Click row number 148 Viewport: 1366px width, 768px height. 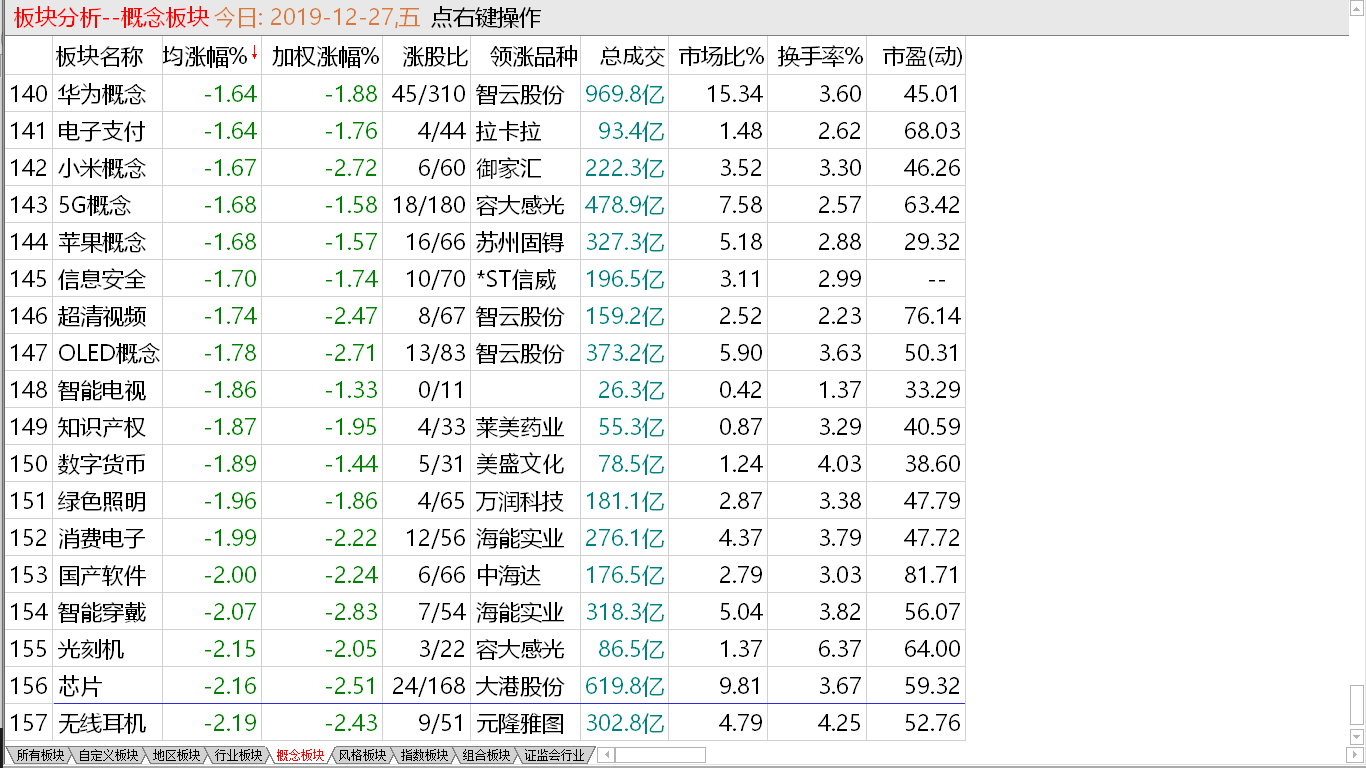pos(28,390)
